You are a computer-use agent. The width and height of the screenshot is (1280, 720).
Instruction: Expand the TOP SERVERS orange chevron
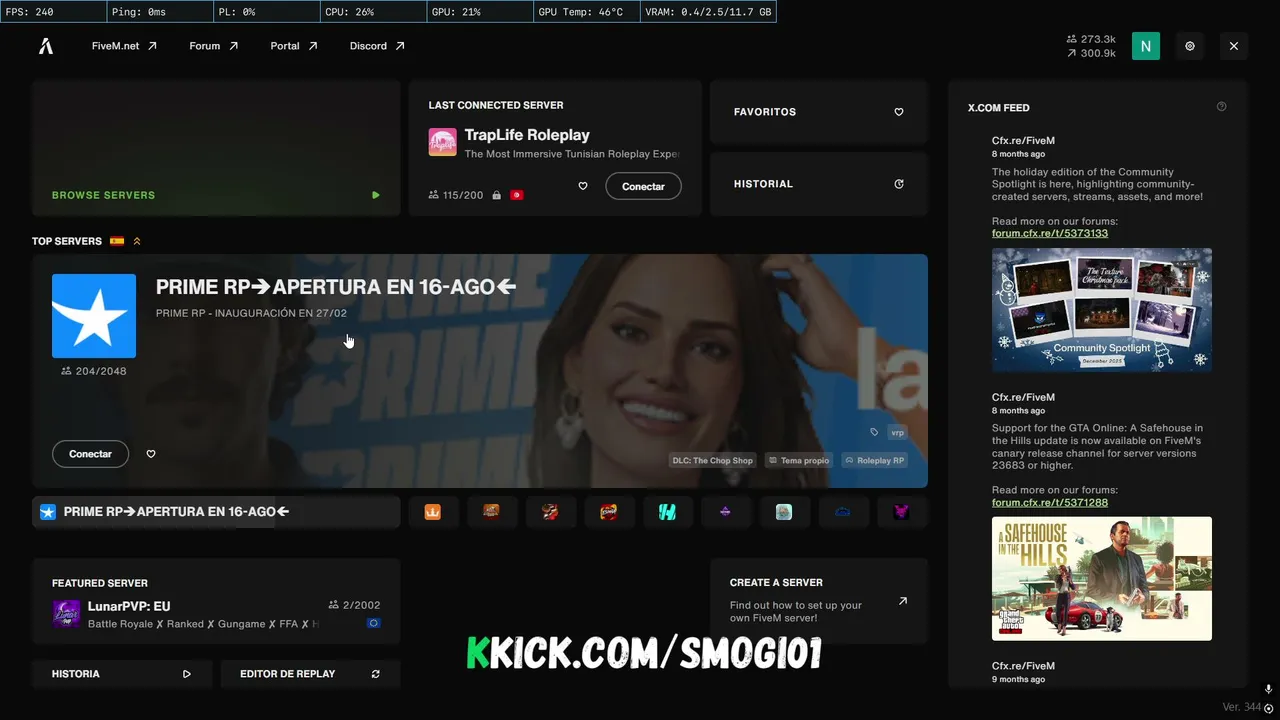click(137, 241)
